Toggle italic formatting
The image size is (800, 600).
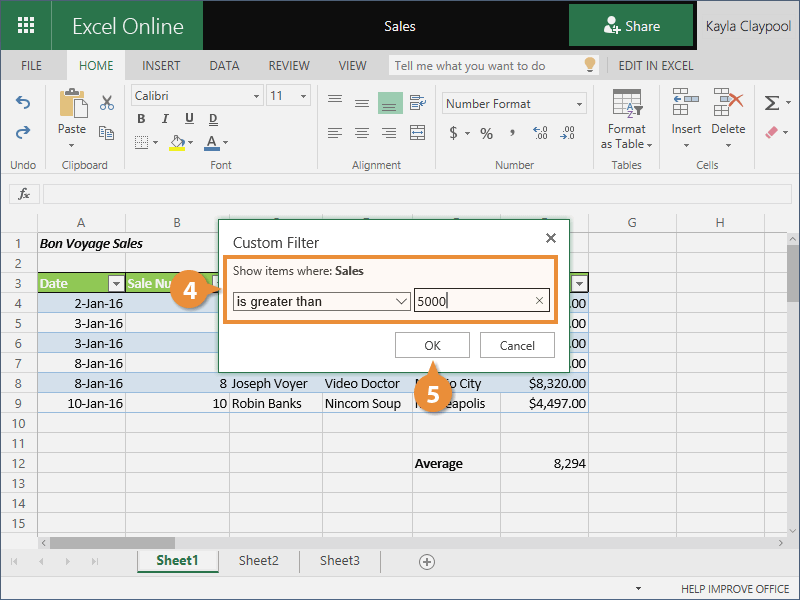[x=162, y=119]
